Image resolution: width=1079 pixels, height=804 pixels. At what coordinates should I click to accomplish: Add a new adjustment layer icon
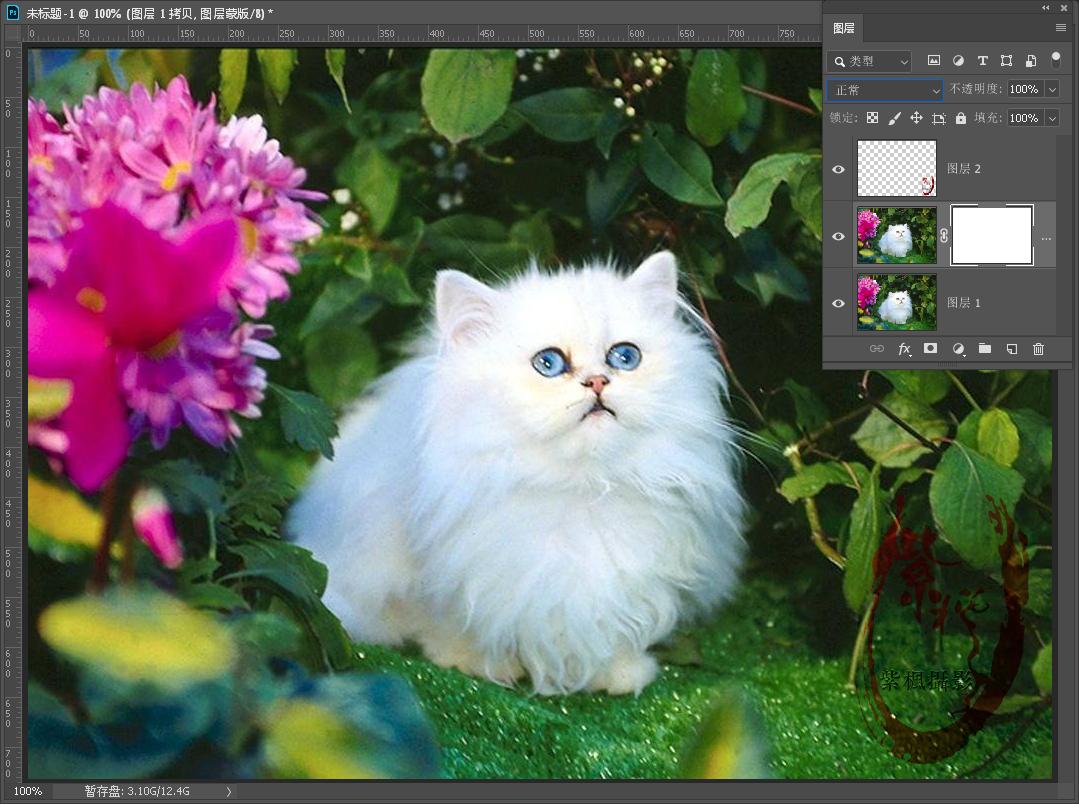[958, 348]
